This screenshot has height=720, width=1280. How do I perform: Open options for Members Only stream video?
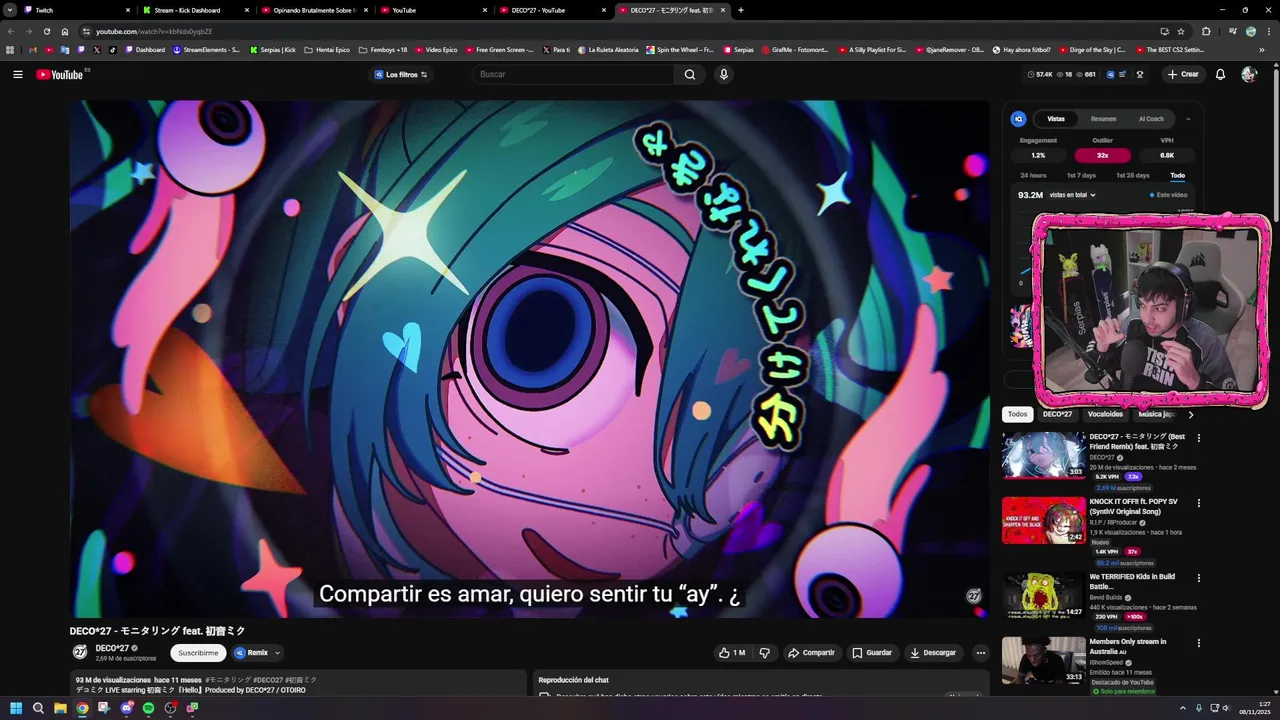tap(1199, 643)
